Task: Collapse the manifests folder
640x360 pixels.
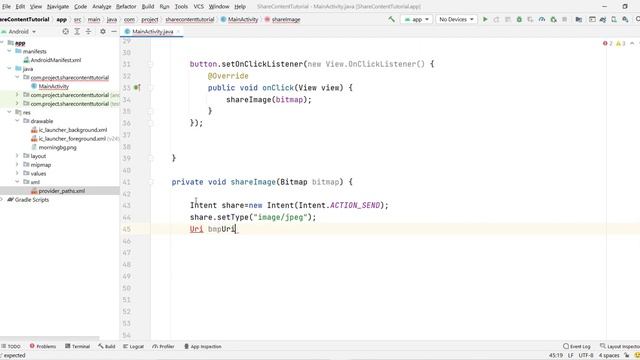Action: (9, 51)
